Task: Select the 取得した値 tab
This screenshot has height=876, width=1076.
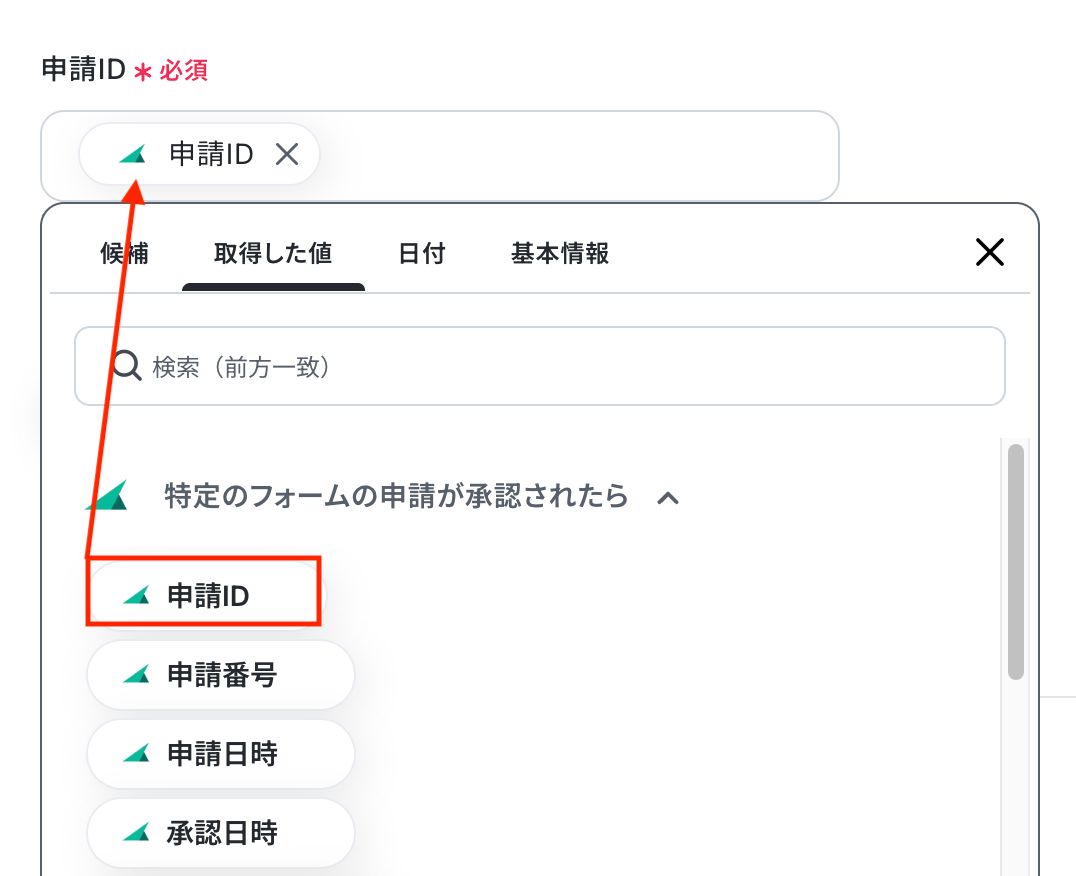Action: 273,253
